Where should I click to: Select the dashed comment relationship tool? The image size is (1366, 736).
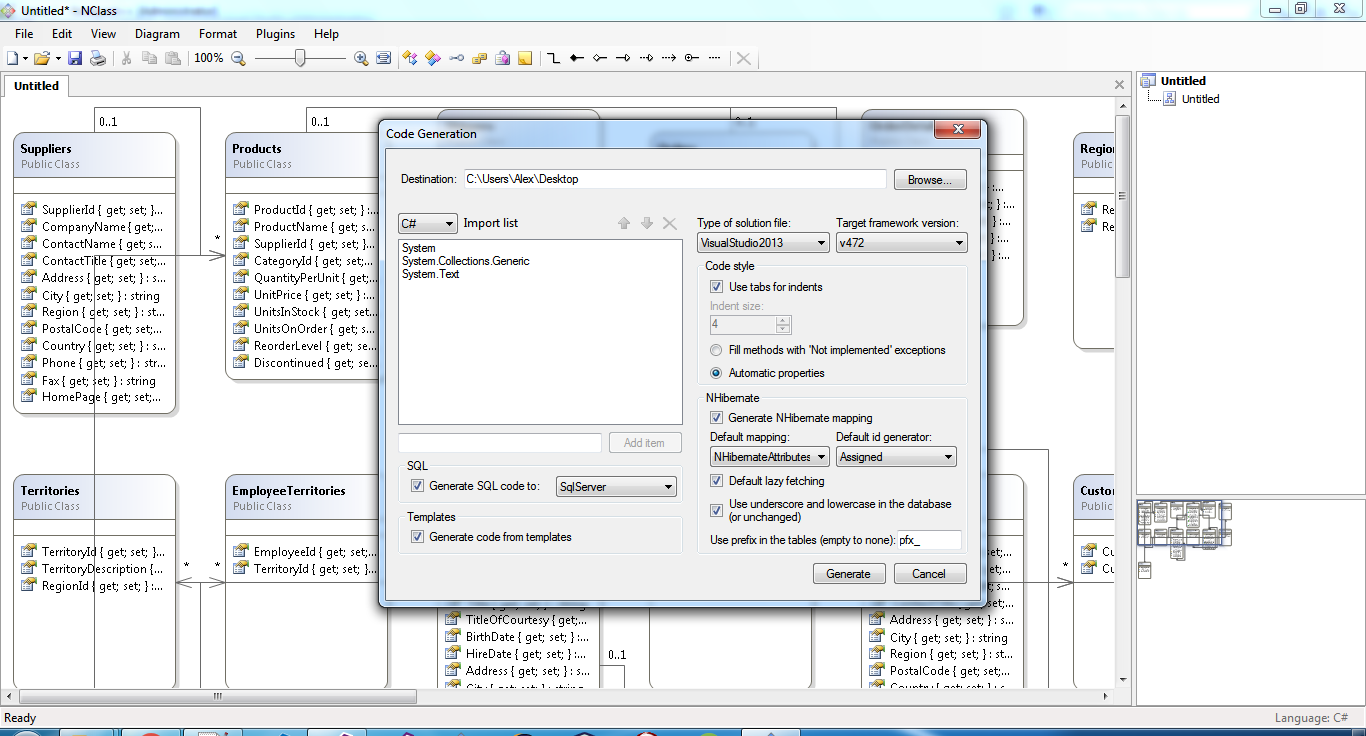pyautogui.click(x=714, y=58)
